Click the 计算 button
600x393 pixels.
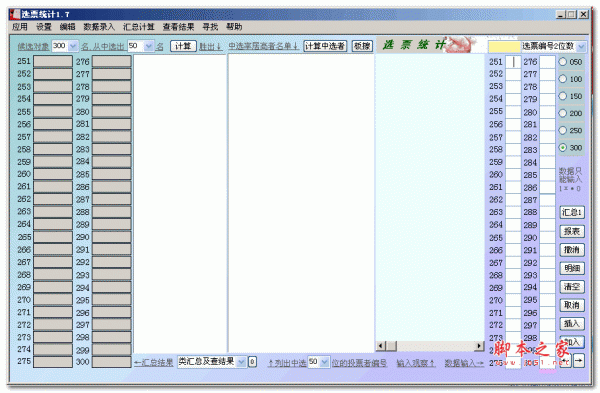[x=183, y=46]
